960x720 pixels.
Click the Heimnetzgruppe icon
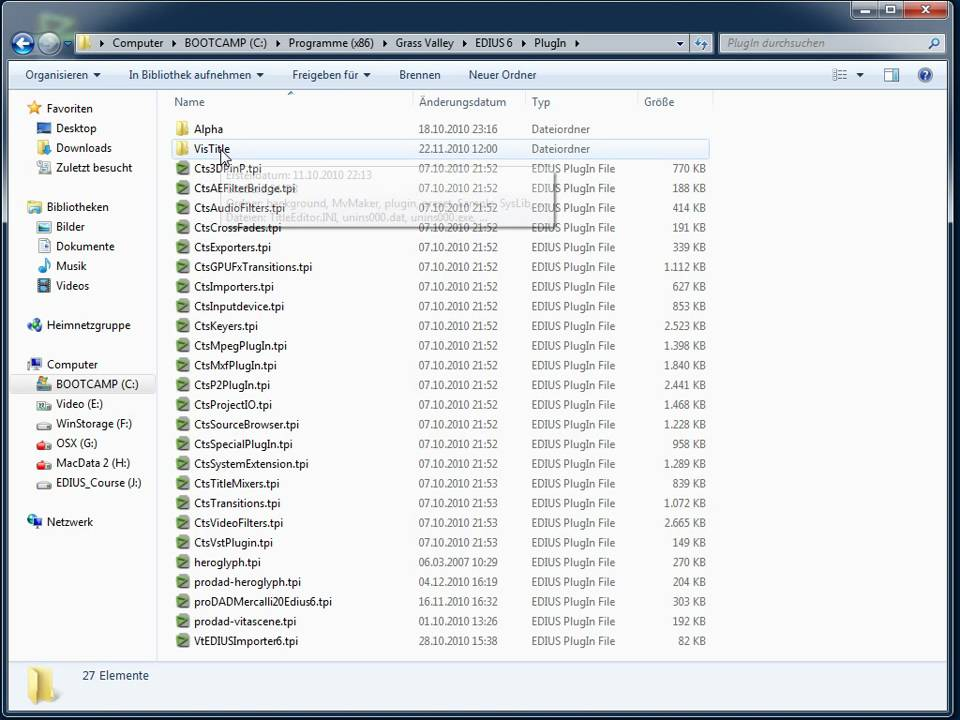click(x=34, y=325)
